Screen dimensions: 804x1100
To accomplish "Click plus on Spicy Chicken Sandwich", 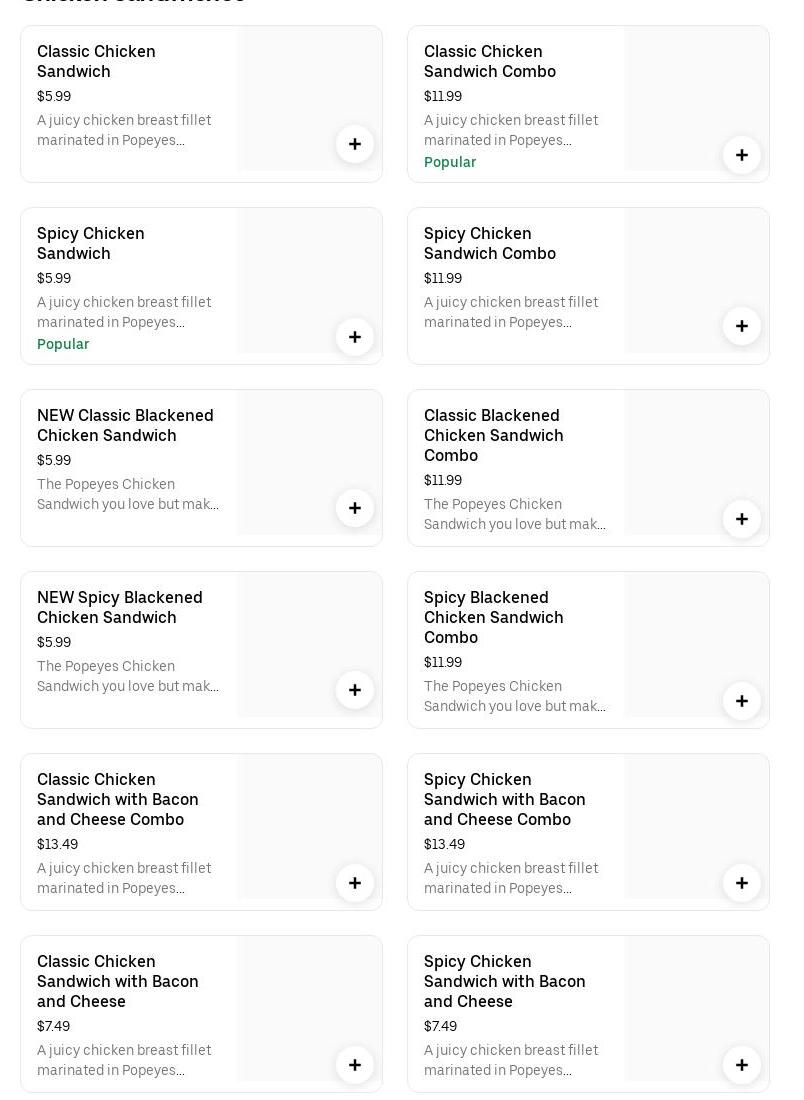I will tap(355, 337).
